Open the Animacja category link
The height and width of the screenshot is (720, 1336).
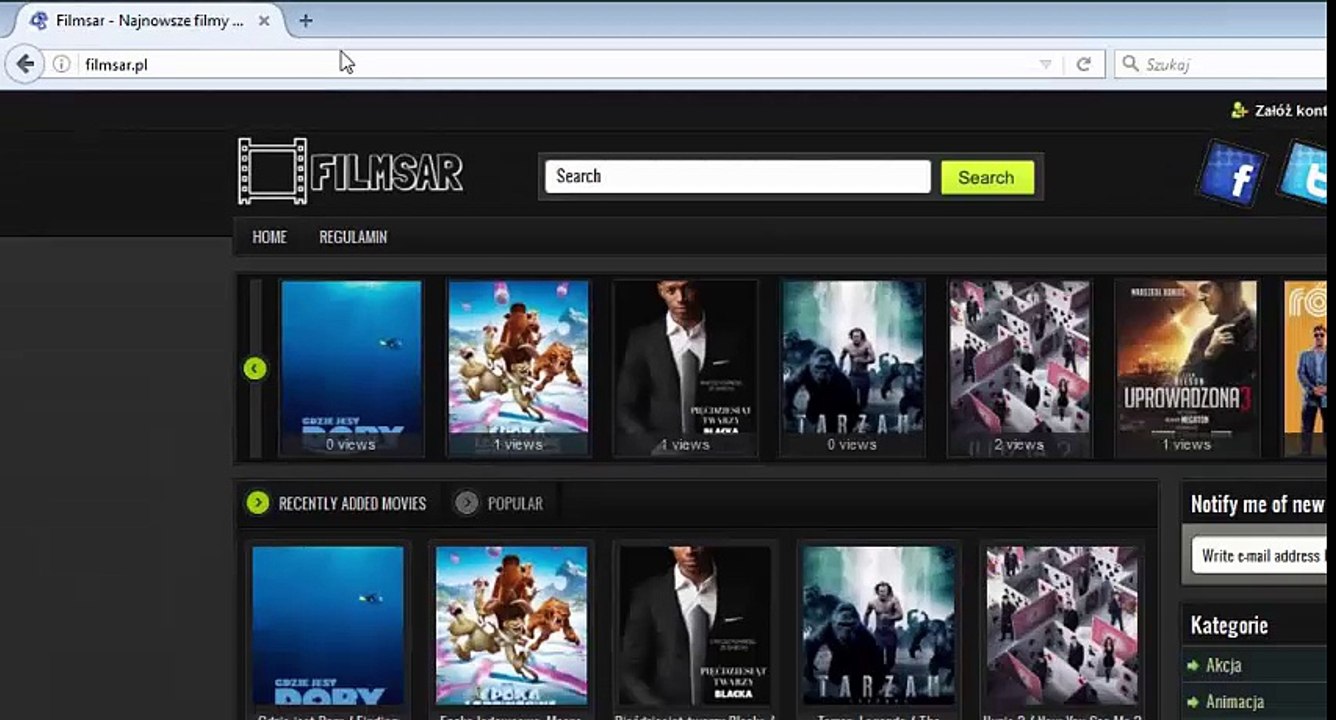point(1235,702)
